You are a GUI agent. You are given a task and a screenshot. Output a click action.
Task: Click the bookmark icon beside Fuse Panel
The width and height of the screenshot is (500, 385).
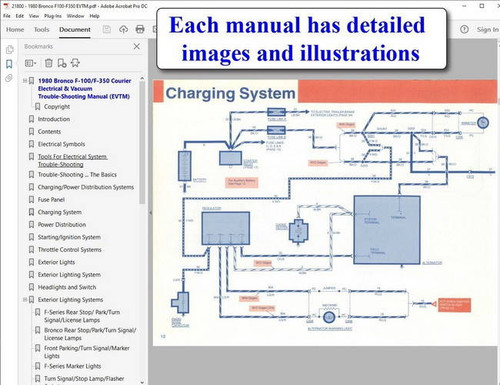point(31,200)
